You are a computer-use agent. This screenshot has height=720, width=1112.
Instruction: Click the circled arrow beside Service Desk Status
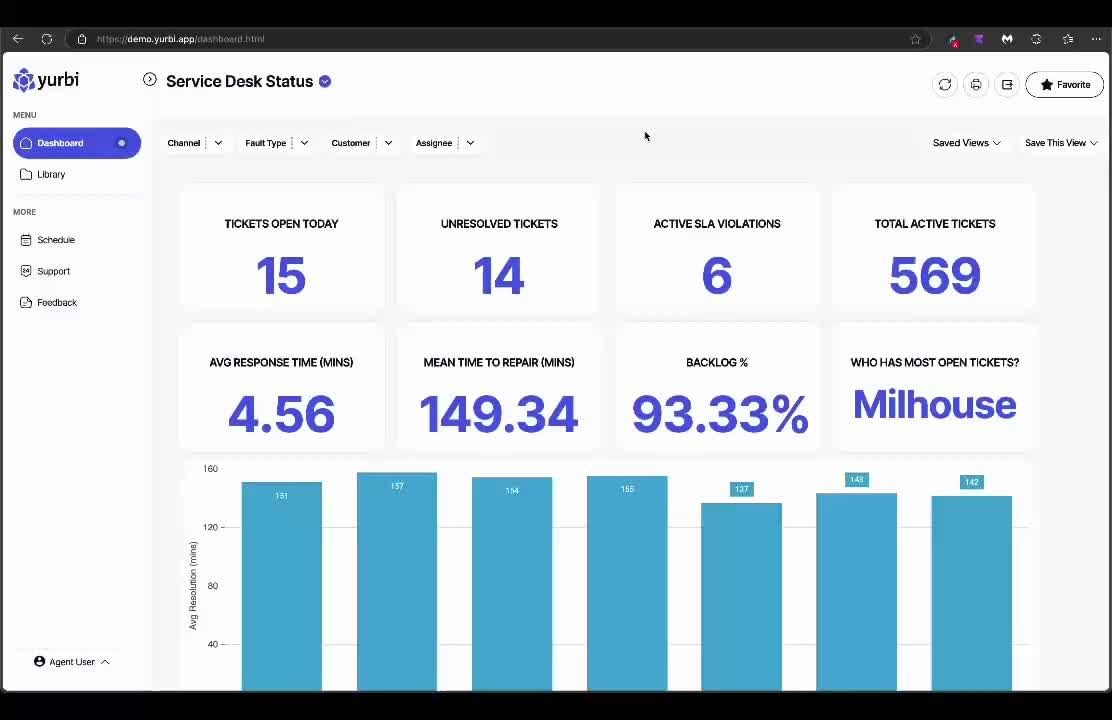point(150,80)
